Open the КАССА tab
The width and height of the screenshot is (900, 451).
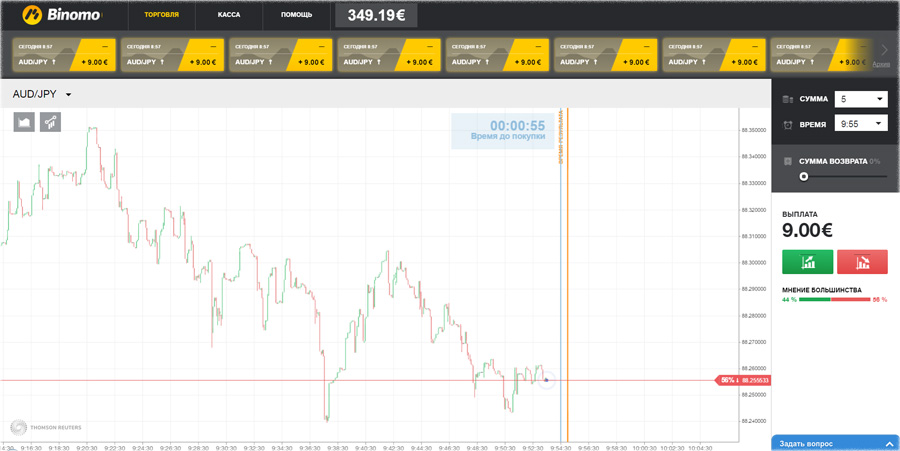229,15
